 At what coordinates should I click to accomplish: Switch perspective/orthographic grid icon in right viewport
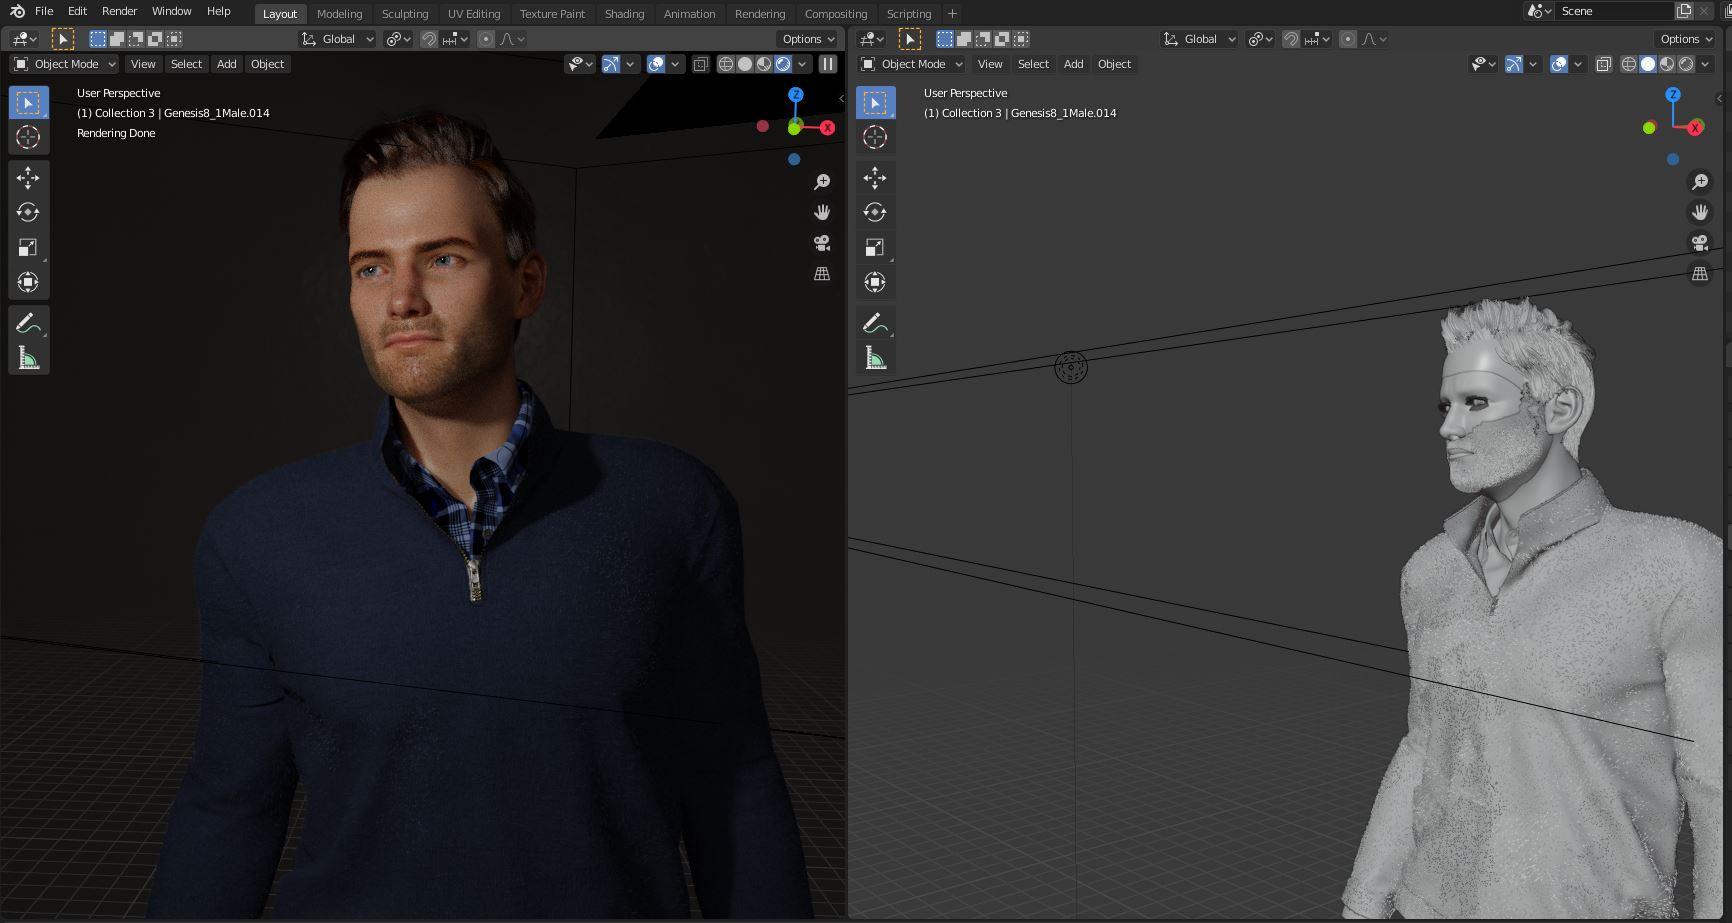point(1700,273)
